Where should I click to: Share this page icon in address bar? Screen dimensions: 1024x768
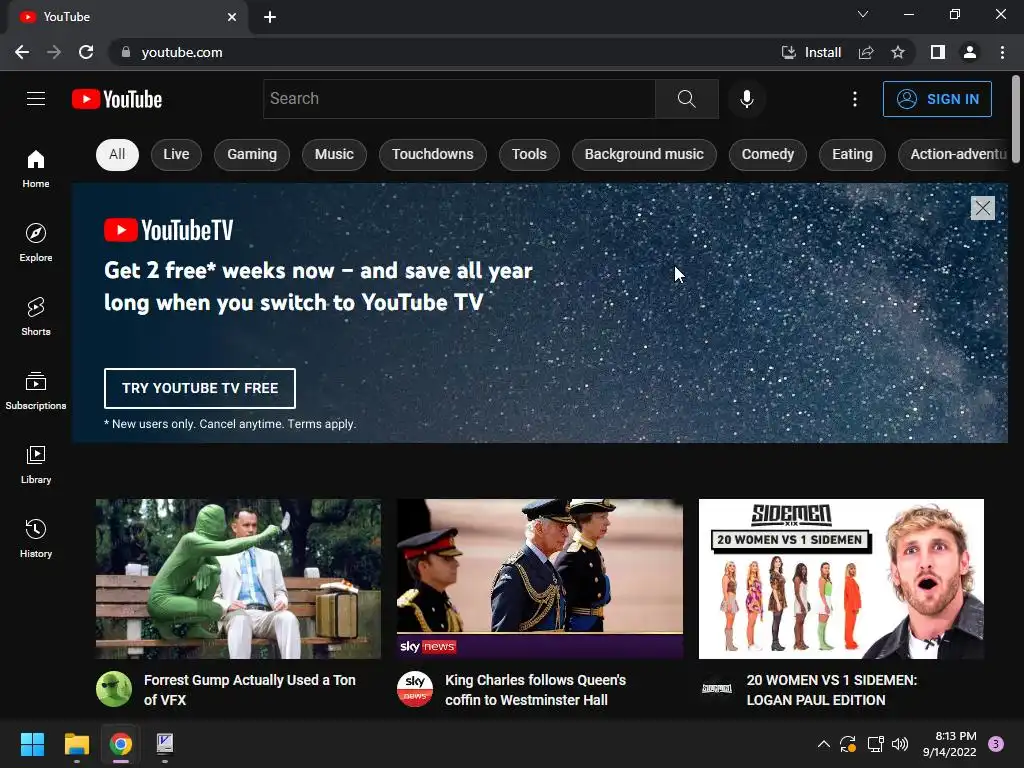(x=866, y=52)
